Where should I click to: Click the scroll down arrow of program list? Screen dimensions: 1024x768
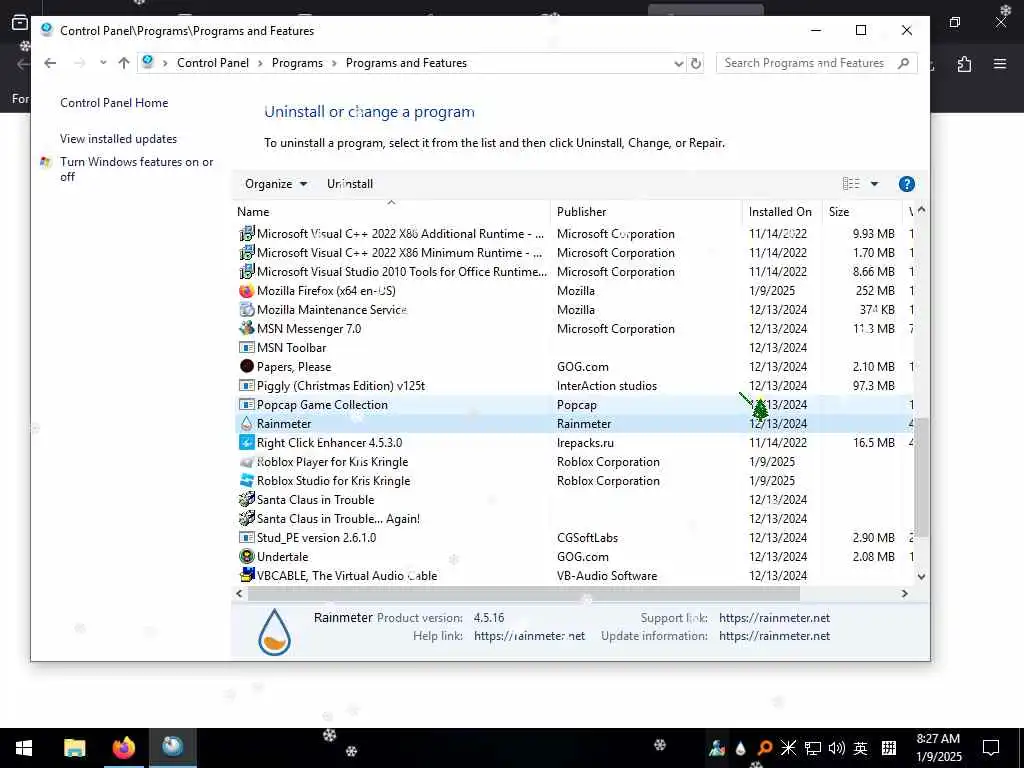coord(921,577)
